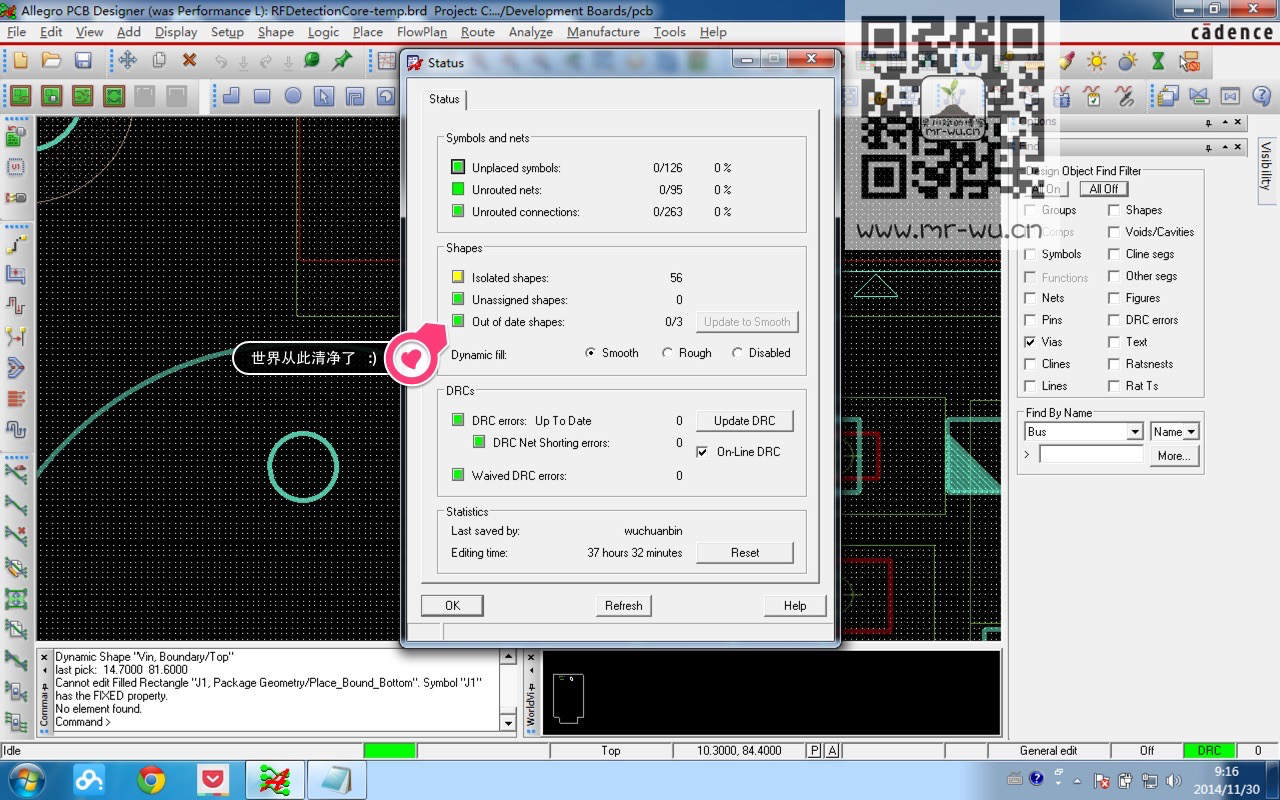Check the DRC errors filter
The height and width of the screenshot is (800, 1280).
tap(1114, 319)
